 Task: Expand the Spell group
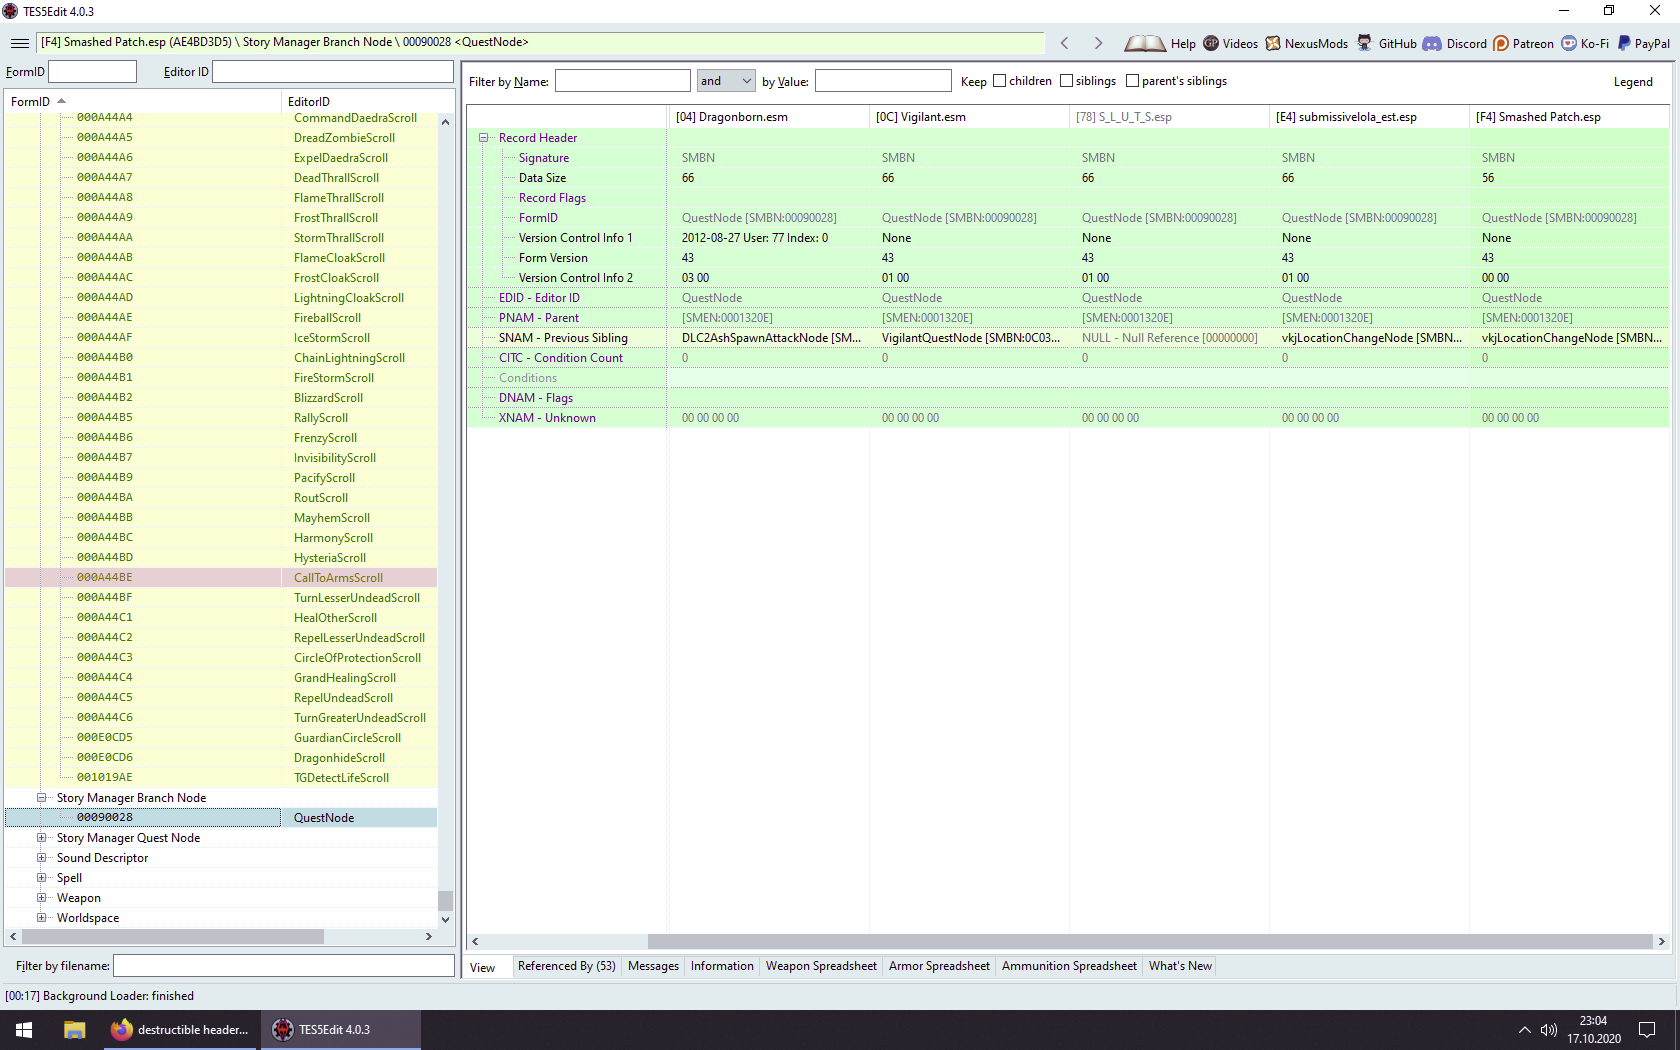pyautogui.click(x=42, y=878)
